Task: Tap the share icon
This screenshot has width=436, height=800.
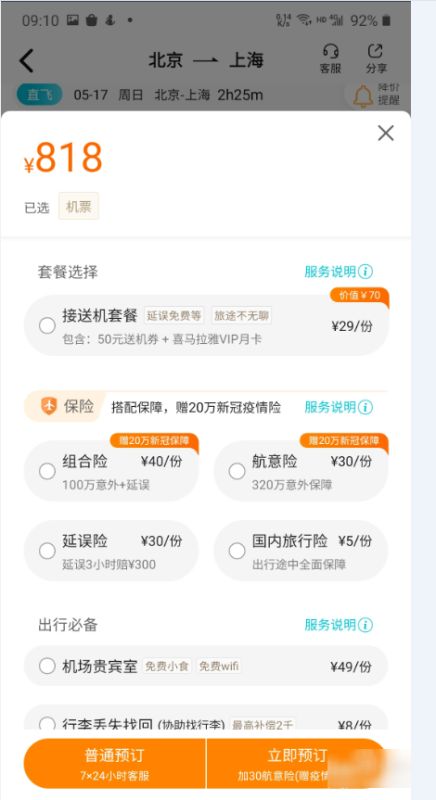Action: pos(375,51)
